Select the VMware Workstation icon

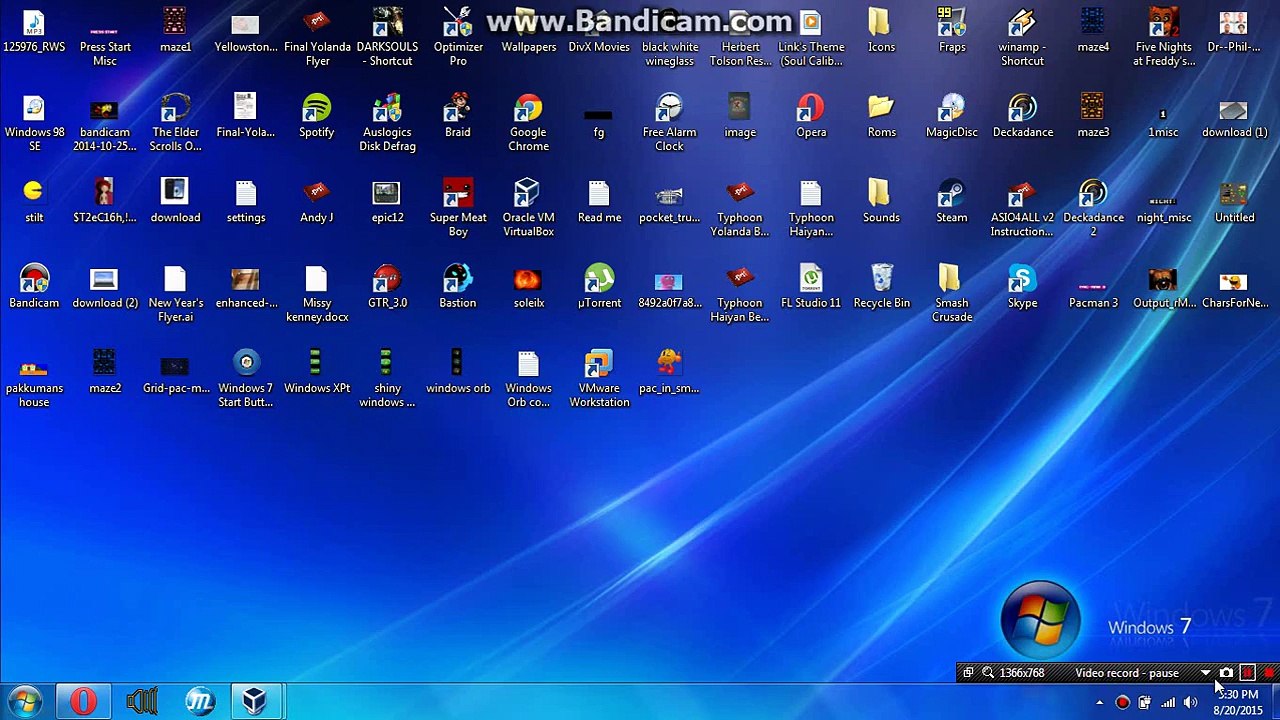click(599, 378)
